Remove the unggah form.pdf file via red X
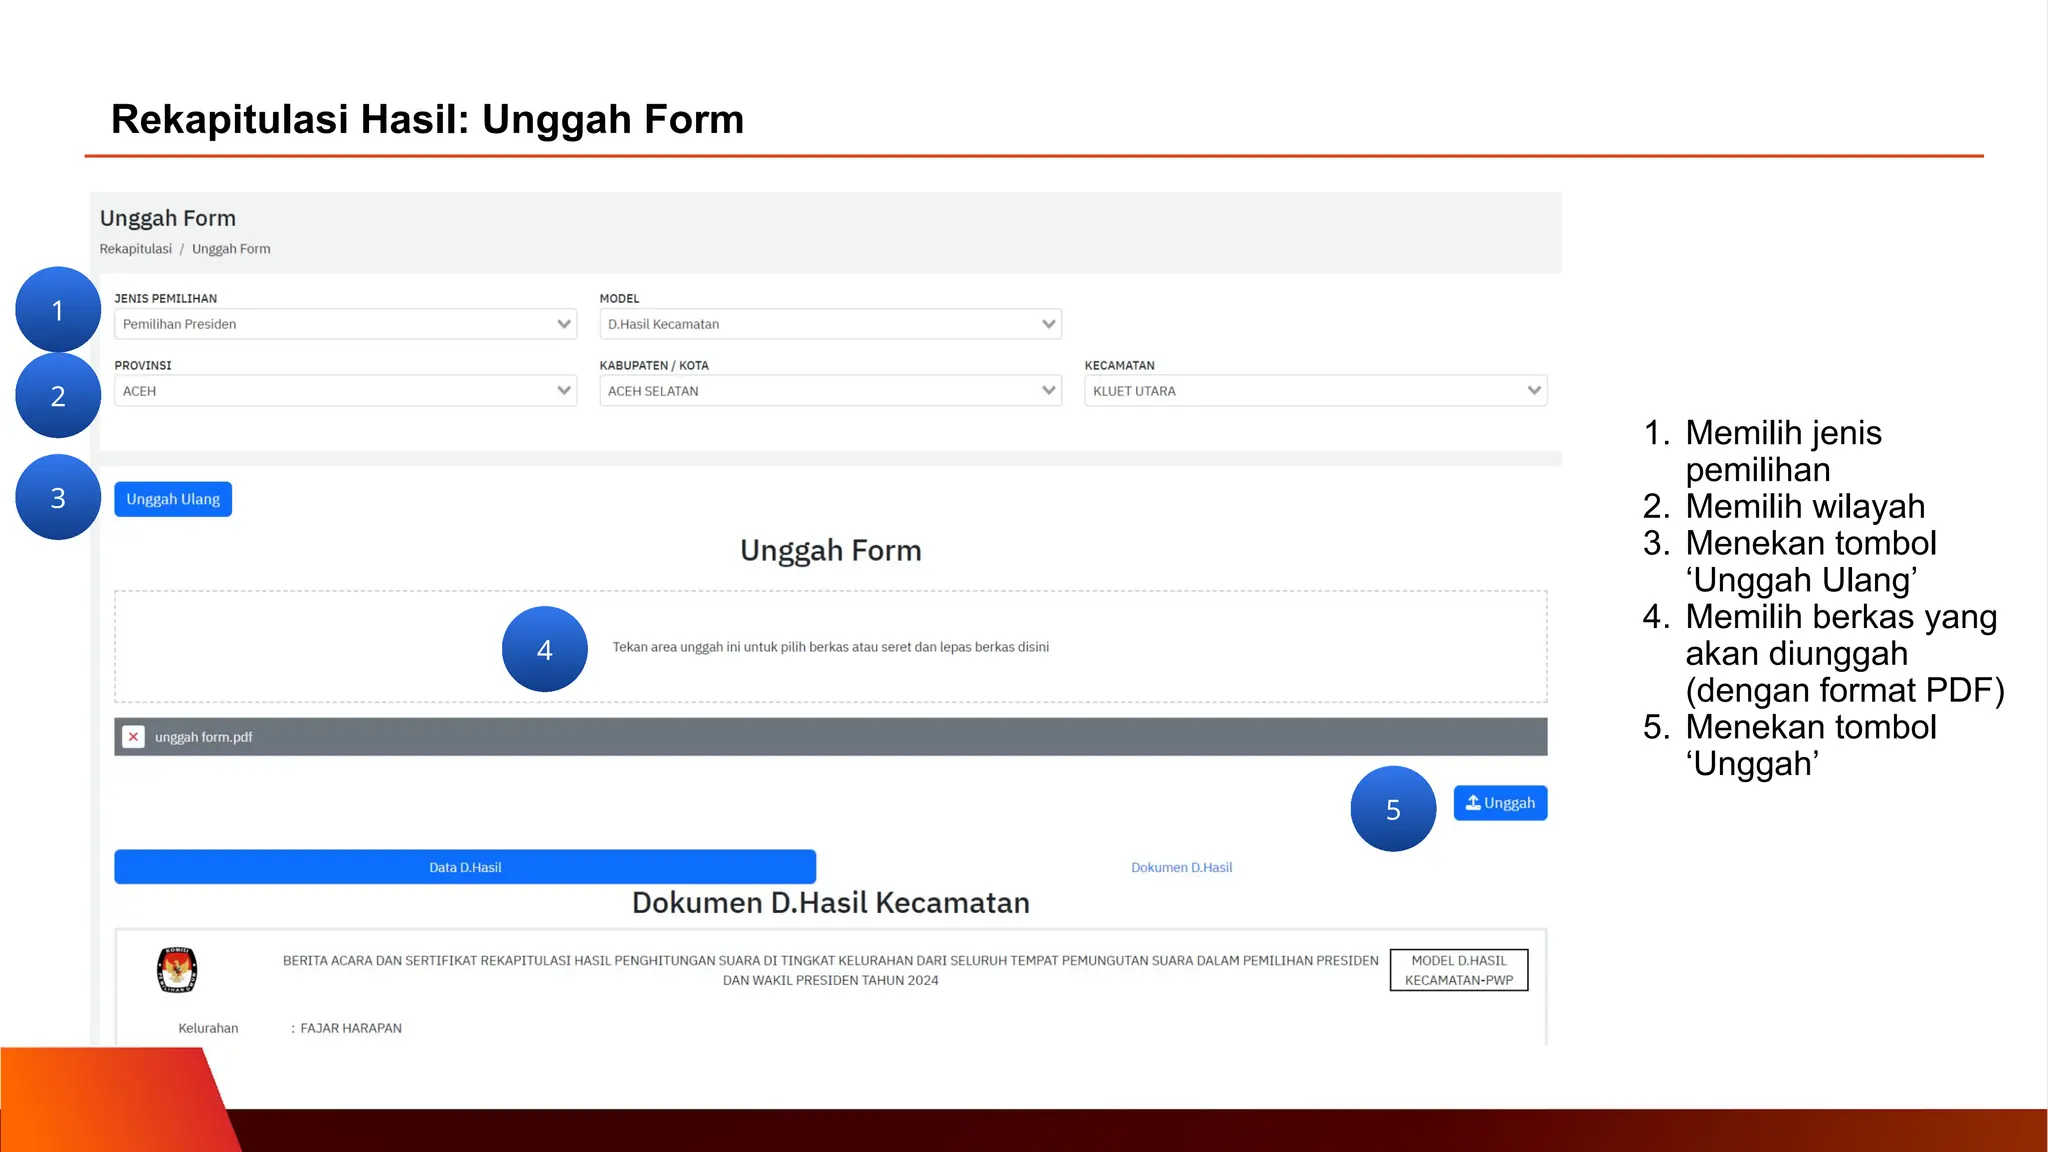The image size is (2048, 1152). (133, 737)
